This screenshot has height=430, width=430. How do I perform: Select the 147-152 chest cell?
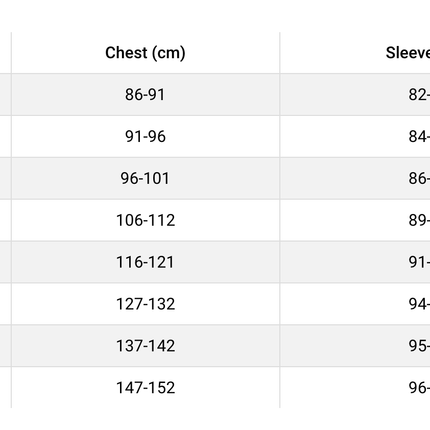tap(145, 388)
